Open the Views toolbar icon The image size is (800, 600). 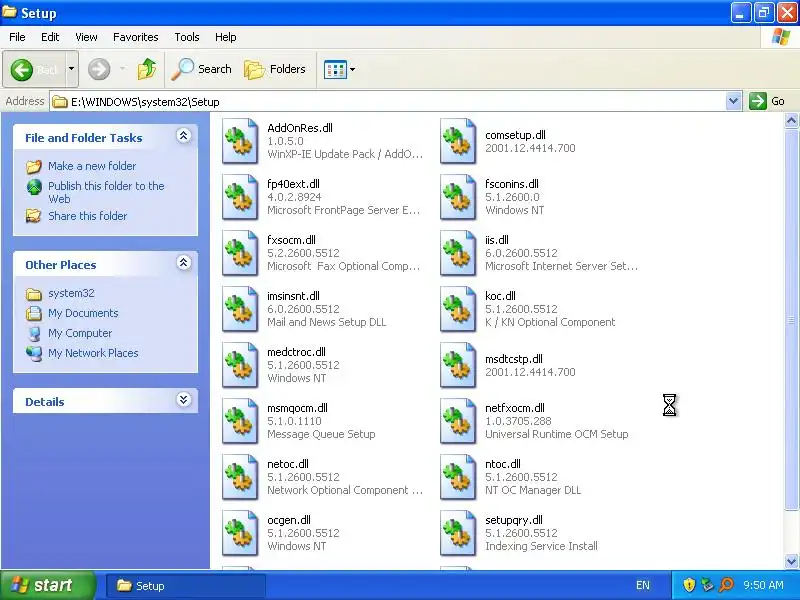tap(335, 69)
